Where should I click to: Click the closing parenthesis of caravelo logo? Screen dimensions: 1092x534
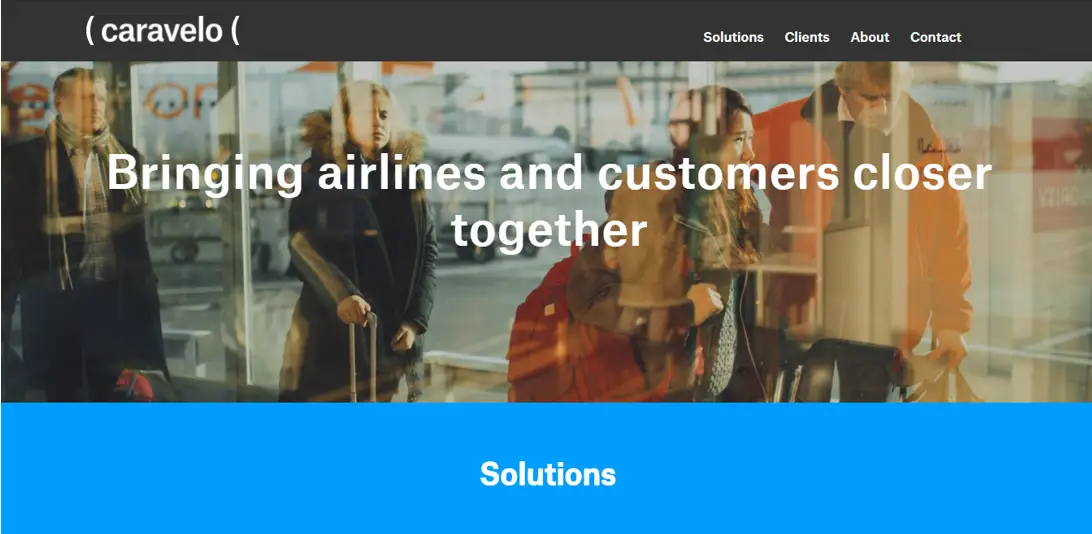point(235,31)
